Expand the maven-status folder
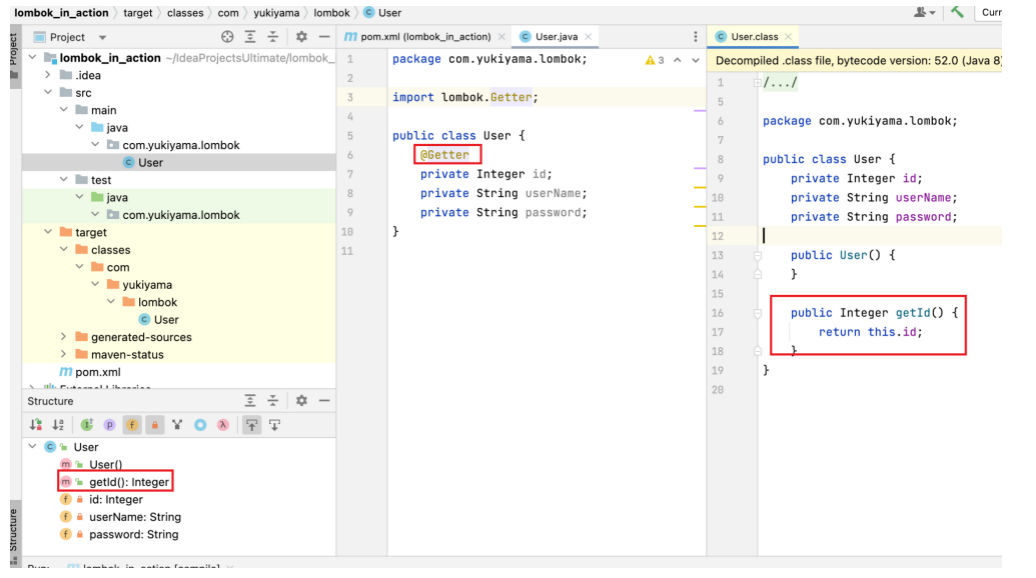 point(63,354)
